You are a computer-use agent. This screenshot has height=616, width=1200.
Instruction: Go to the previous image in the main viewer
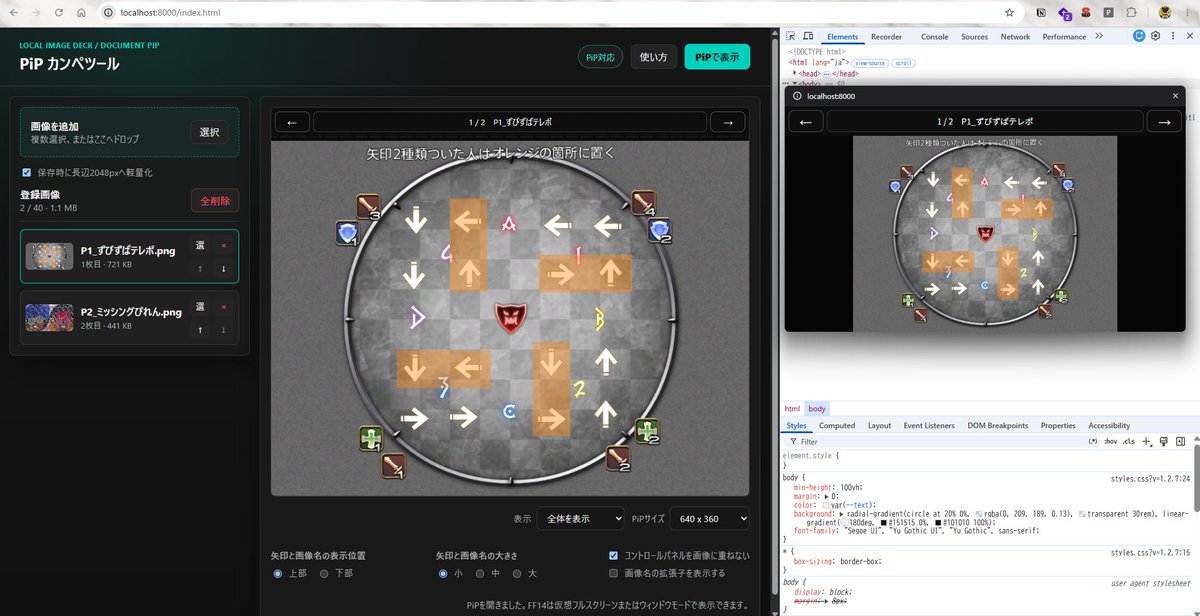point(291,122)
